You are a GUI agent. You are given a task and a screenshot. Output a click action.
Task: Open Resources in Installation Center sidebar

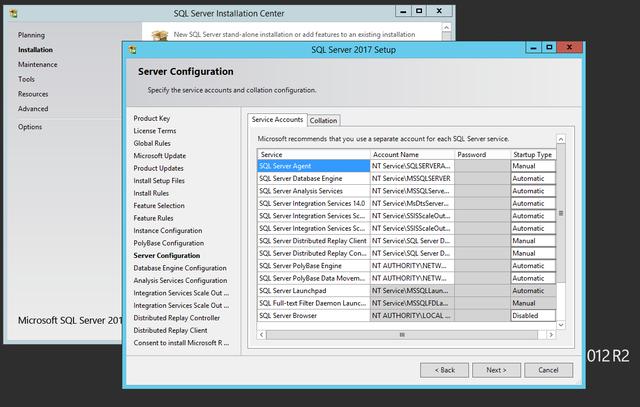pos(33,94)
